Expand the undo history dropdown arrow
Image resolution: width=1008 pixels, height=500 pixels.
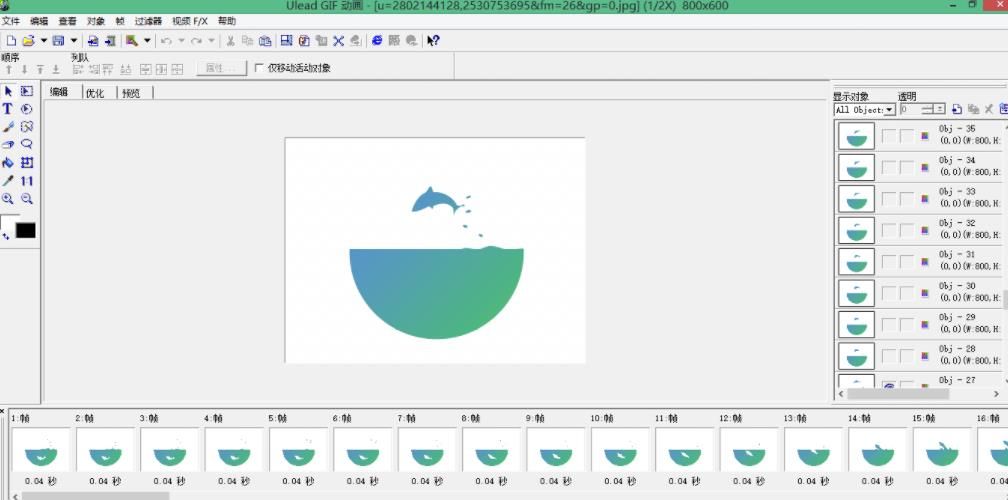181,40
